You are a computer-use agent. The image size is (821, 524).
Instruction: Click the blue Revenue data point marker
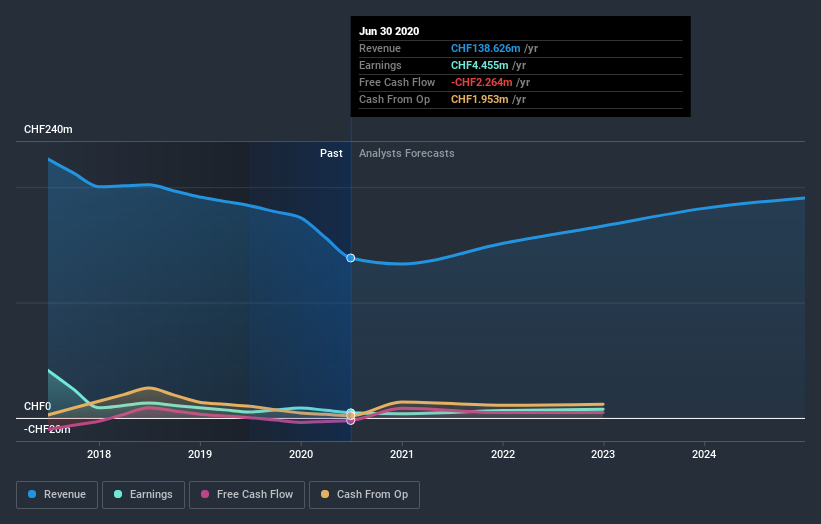coord(351,258)
